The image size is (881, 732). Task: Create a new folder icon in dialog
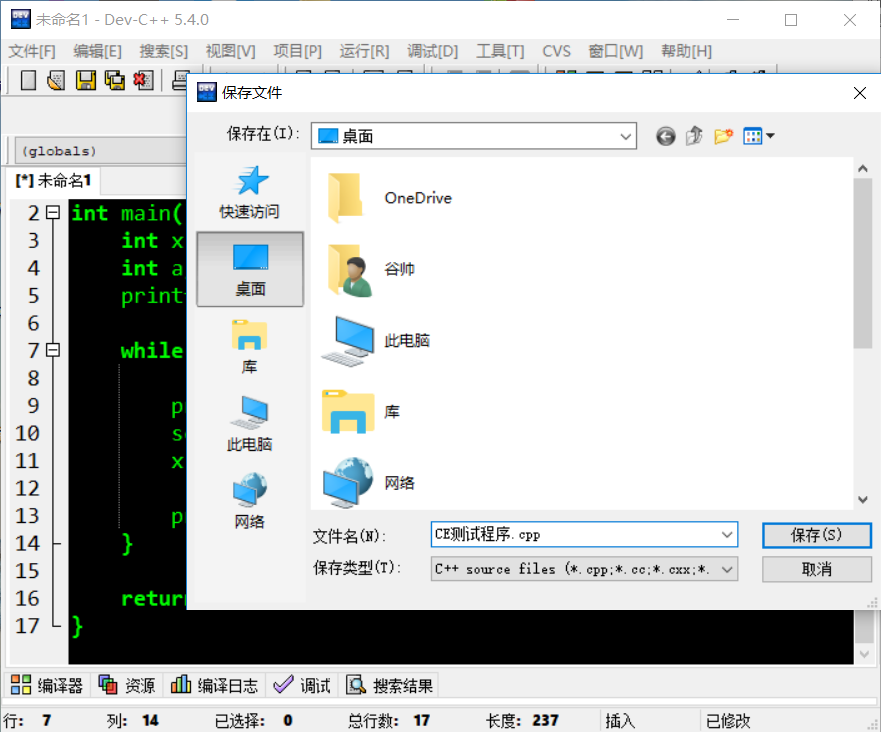point(724,136)
